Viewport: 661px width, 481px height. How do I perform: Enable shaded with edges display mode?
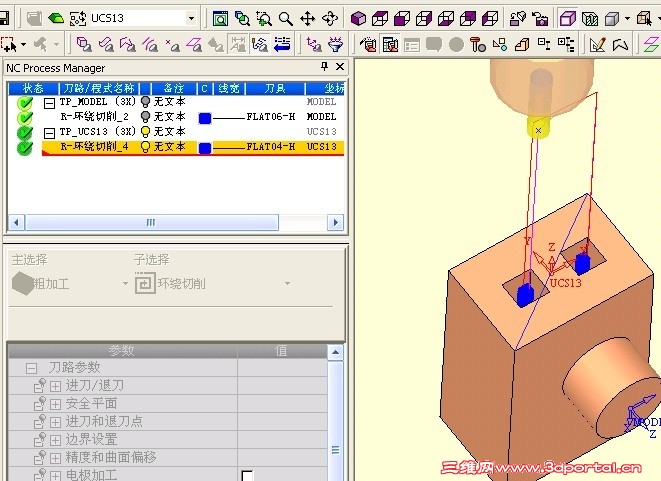pyautogui.click(x=567, y=19)
